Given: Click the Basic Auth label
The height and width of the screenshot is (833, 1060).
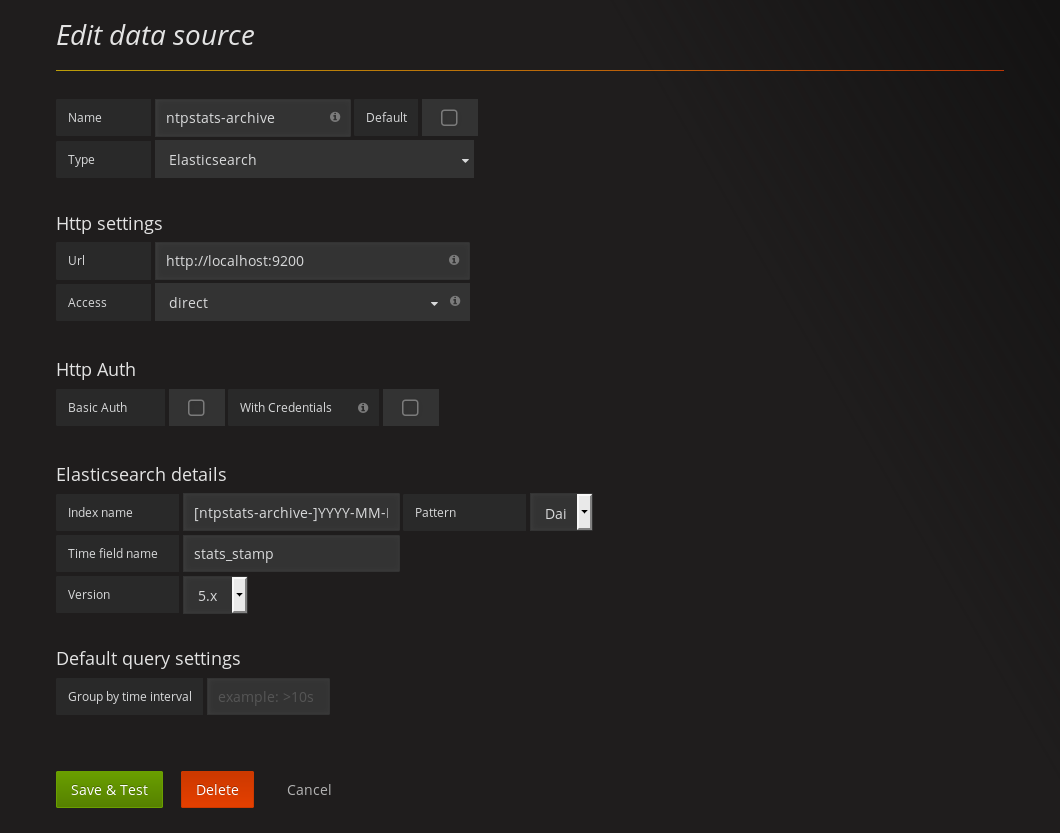Looking at the screenshot, I should click(97, 408).
